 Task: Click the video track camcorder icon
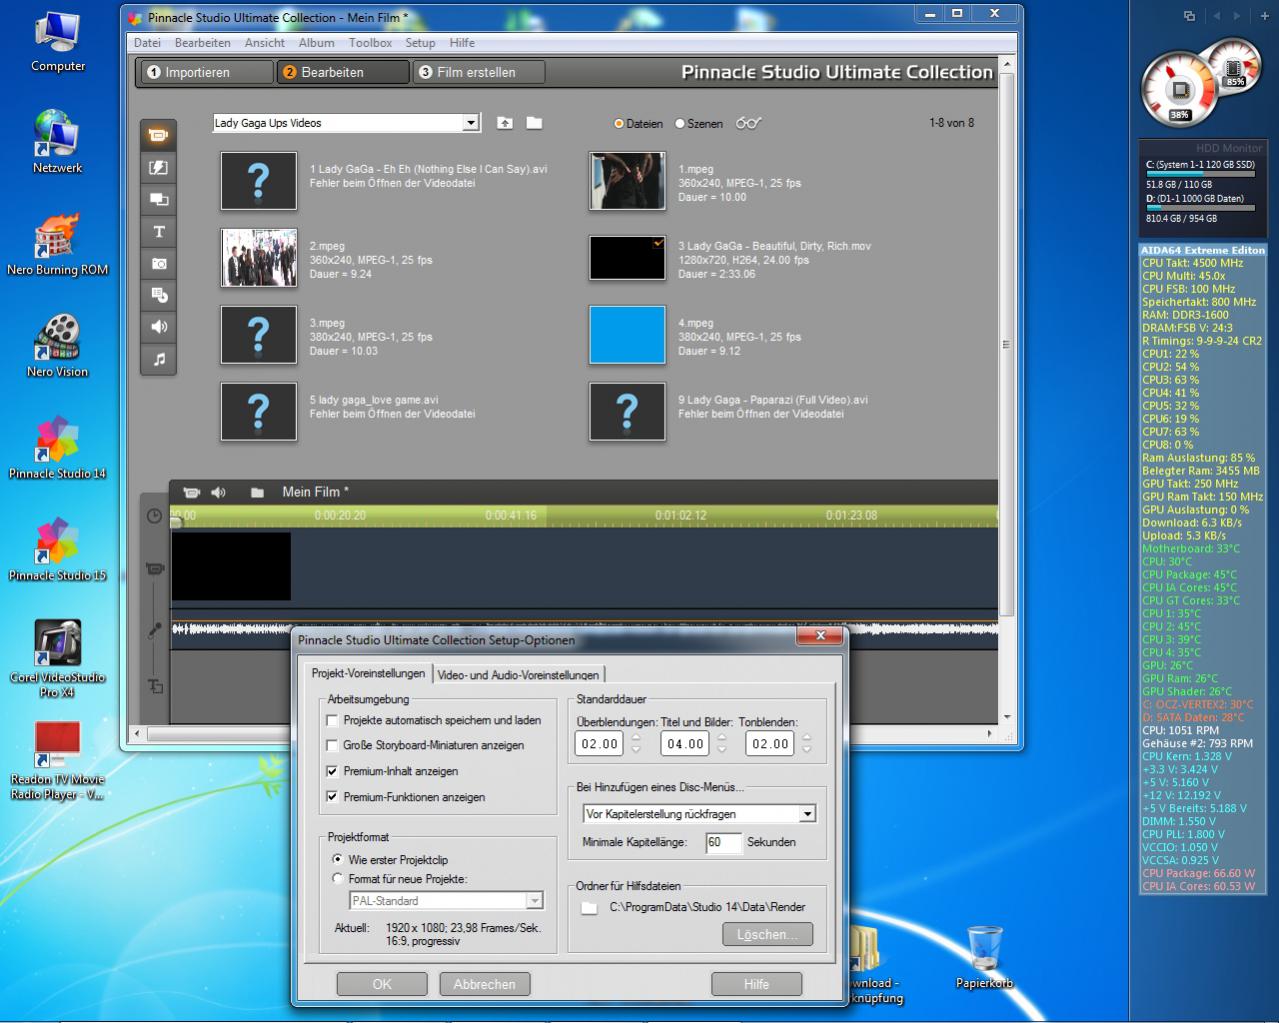[x=154, y=569]
